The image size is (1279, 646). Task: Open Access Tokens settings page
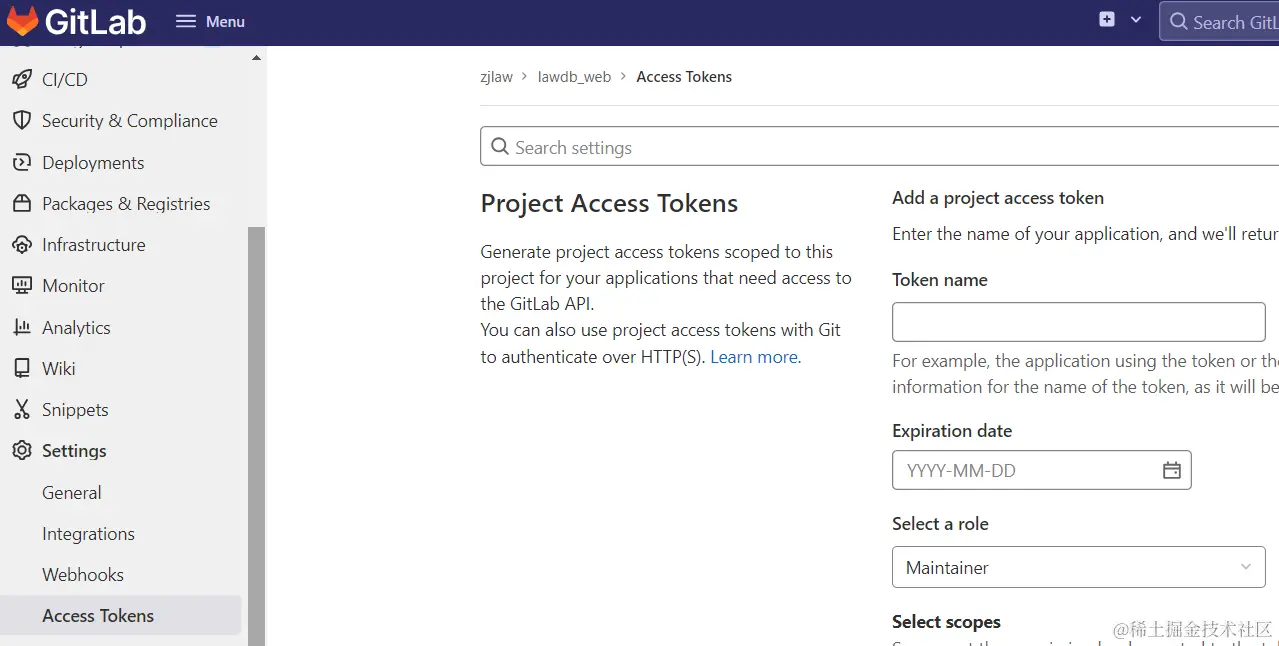[x=98, y=616]
